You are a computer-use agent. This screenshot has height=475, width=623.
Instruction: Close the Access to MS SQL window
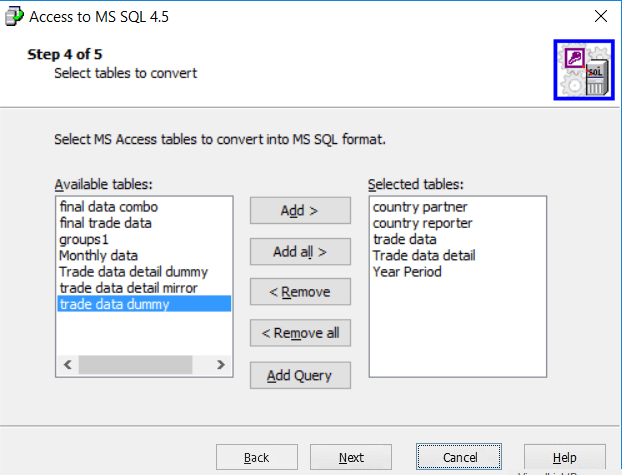pyautogui.click(x=601, y=16)
